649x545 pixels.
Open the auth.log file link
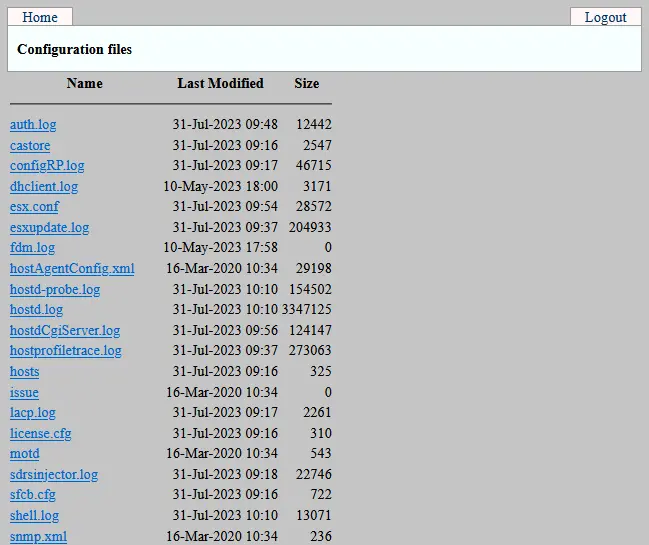(33, 125)
